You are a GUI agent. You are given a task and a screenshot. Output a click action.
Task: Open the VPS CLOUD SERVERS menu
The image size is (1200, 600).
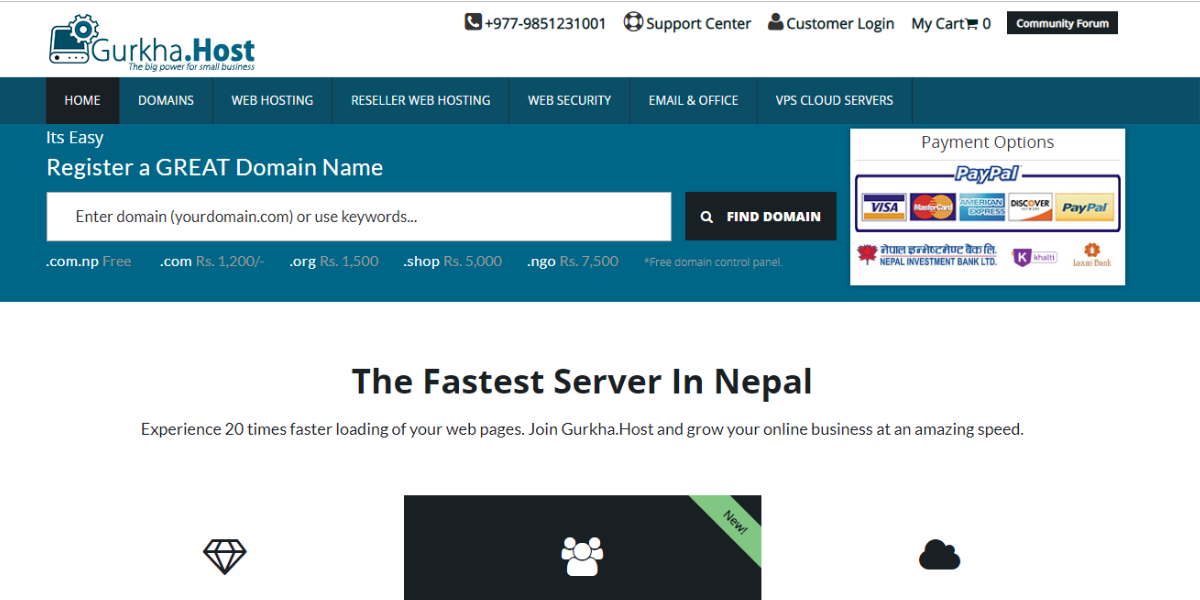pyautogui.click(x=835, y=100)
